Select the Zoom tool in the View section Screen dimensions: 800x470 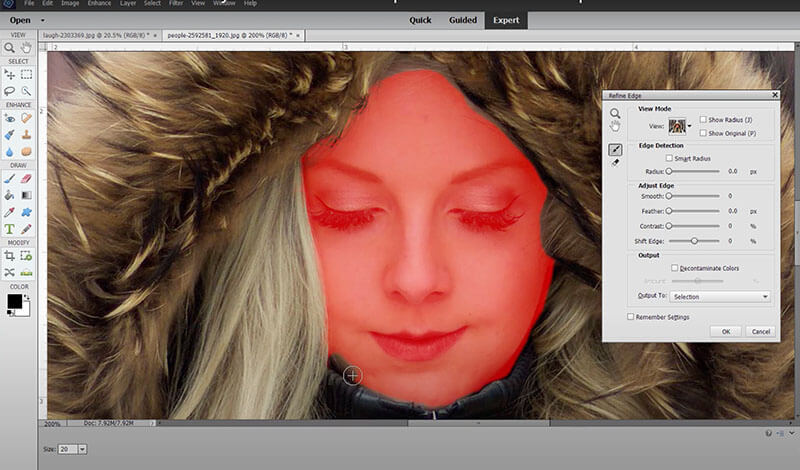[10, 47]
